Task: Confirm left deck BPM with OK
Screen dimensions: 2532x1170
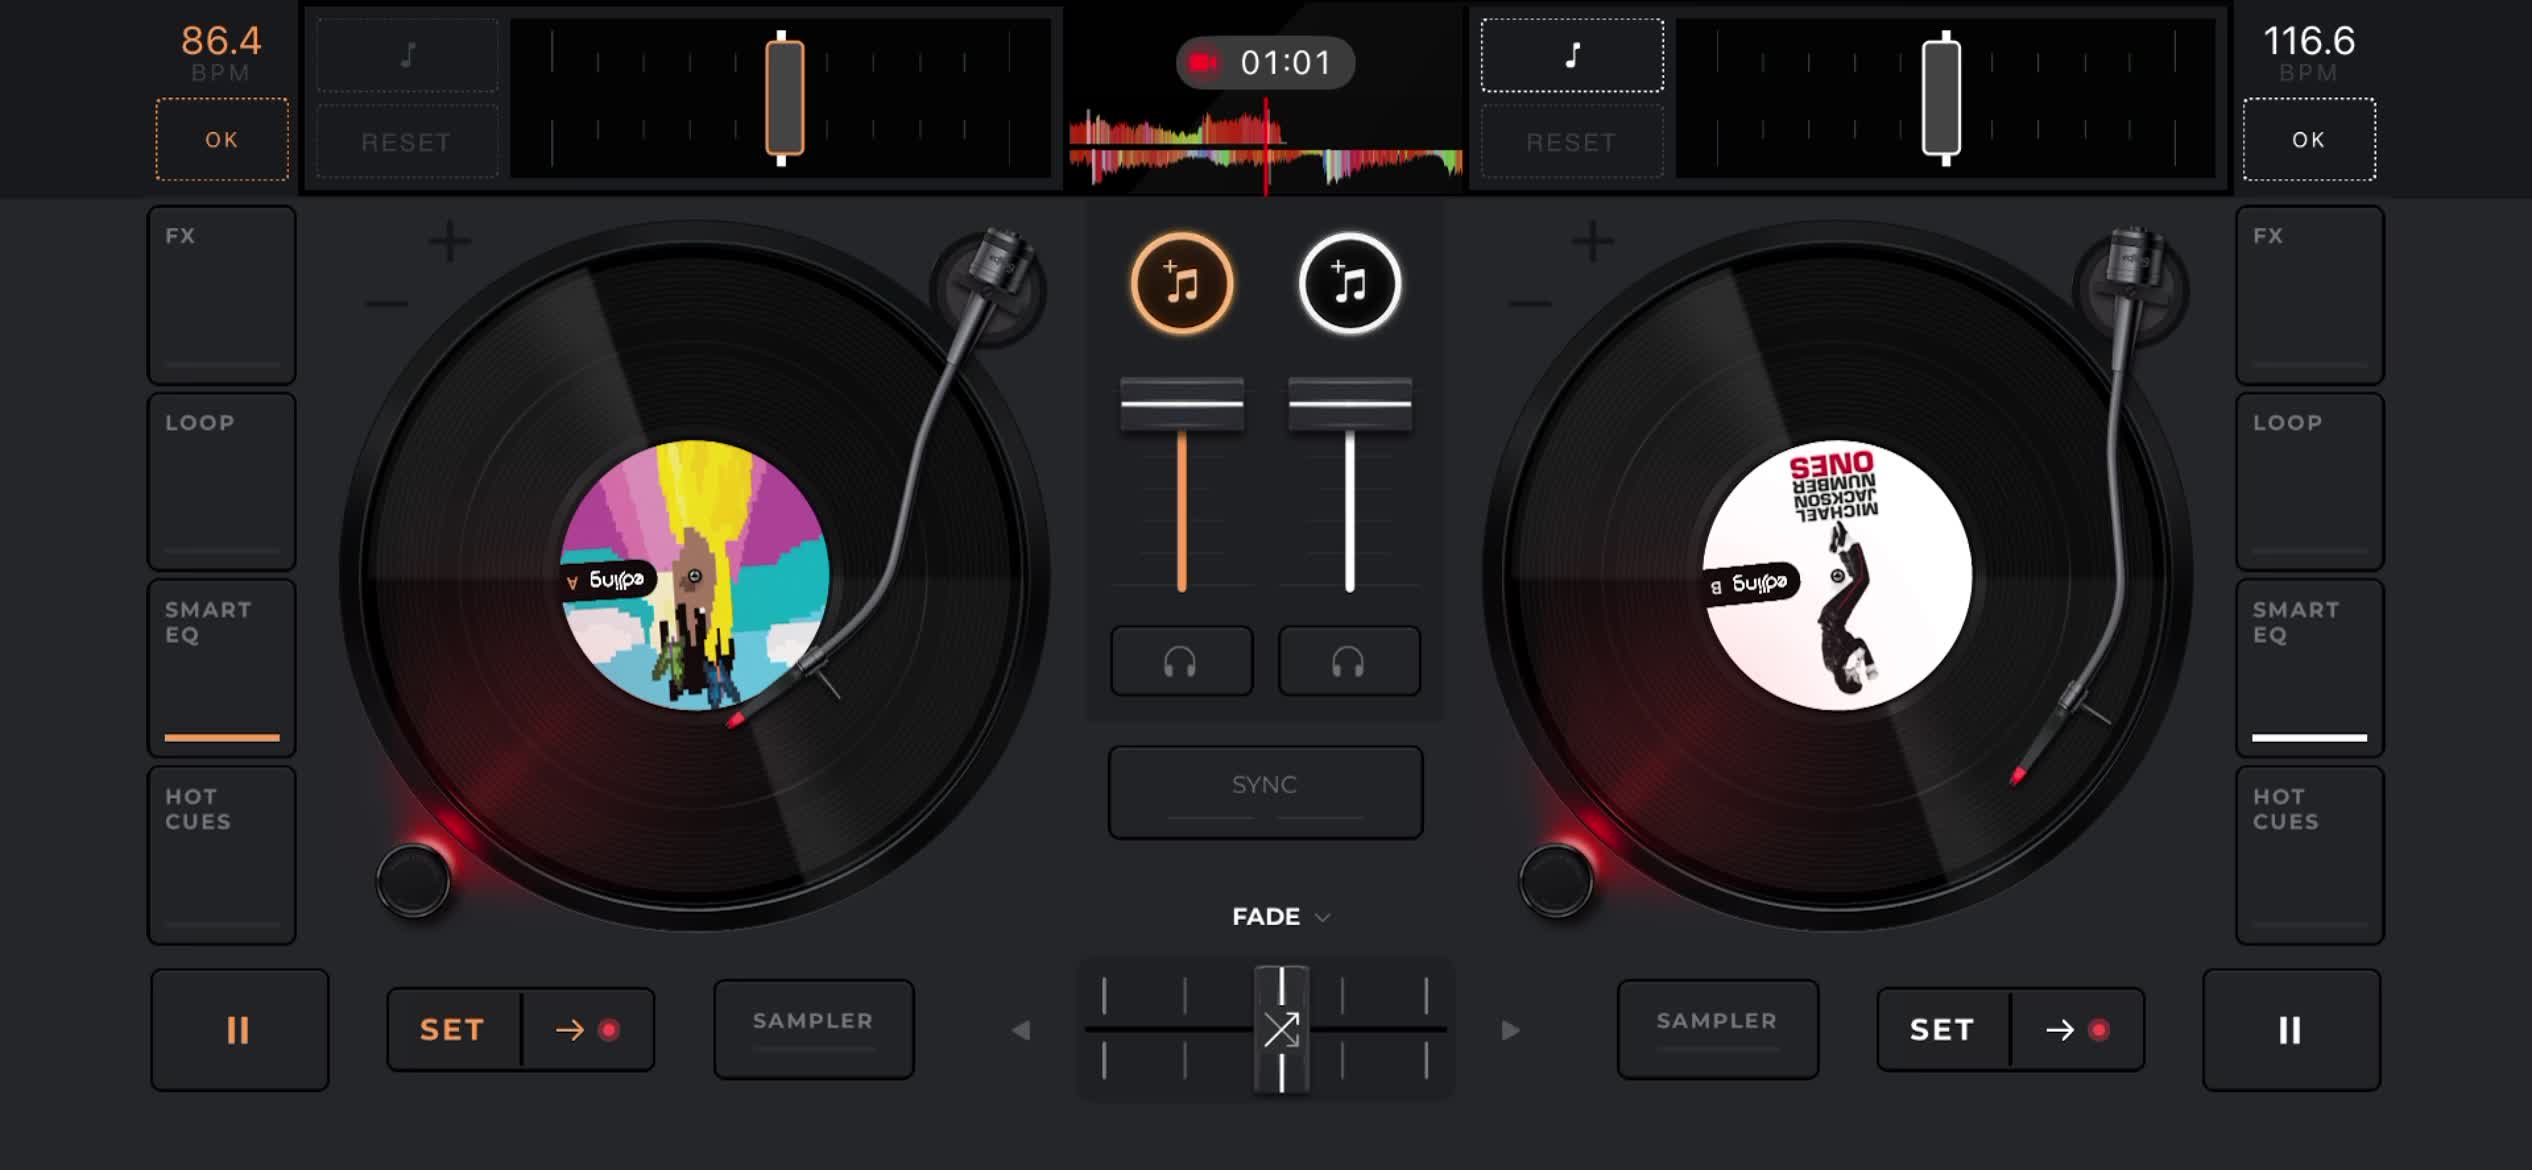Action: (x=222, y=139)
